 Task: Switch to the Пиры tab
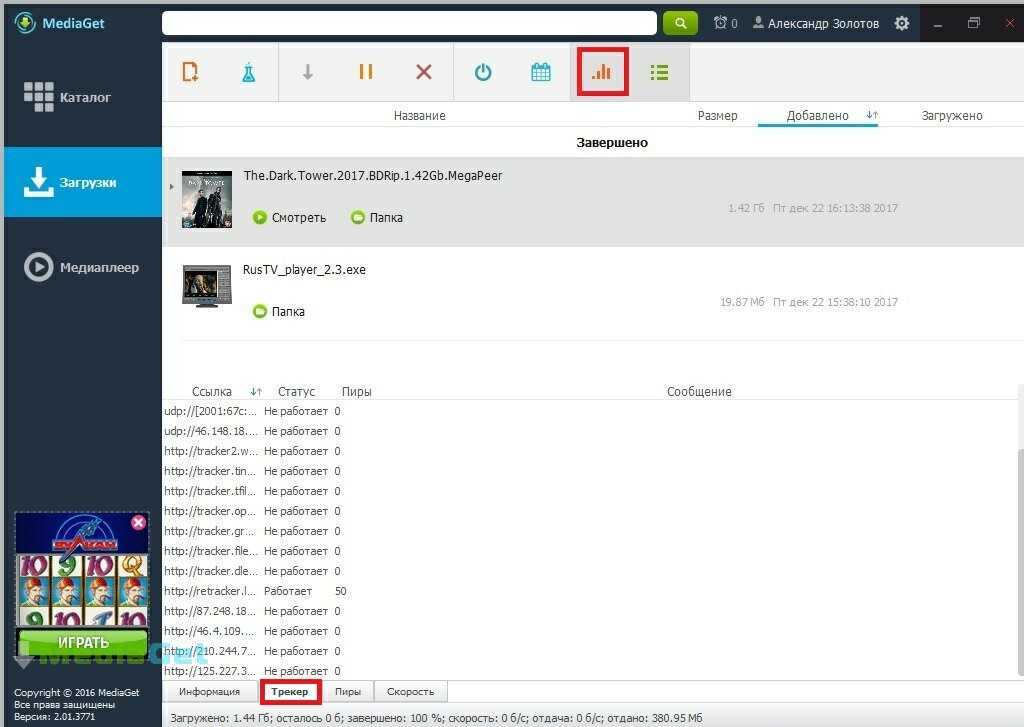coord(348,692)
